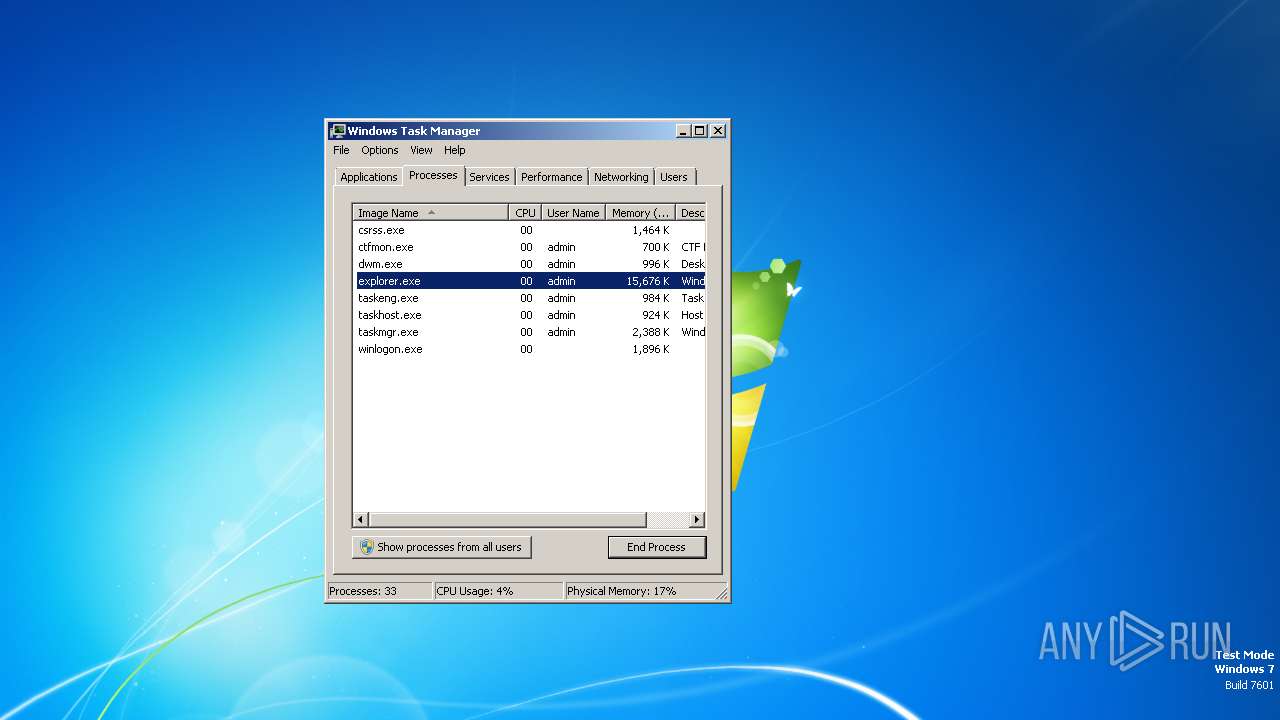Click the horizontal scrollbar left arrow
Image resolution: width=1280 pixels, height=720 pixels.
[x=362, y=520]
